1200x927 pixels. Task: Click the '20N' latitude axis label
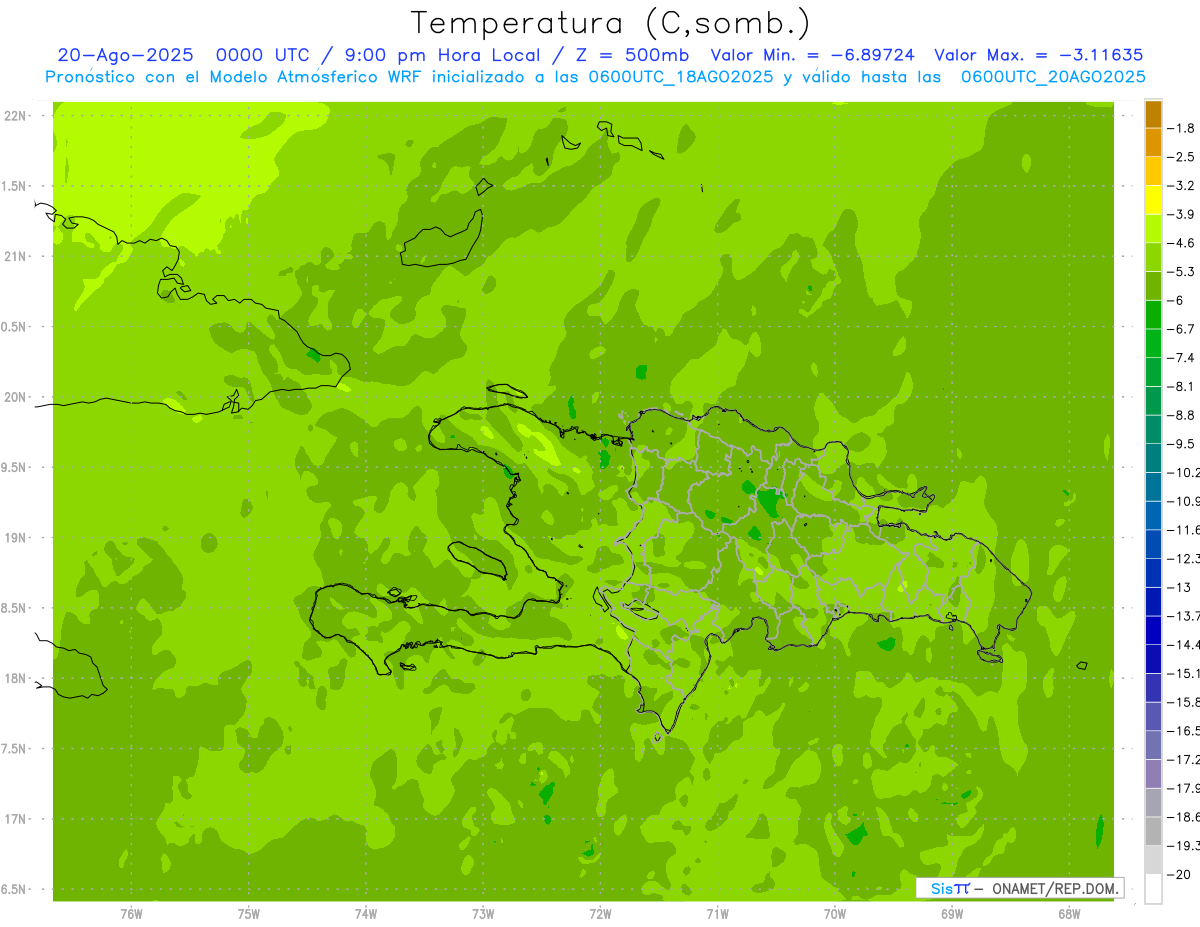point(15,397)
